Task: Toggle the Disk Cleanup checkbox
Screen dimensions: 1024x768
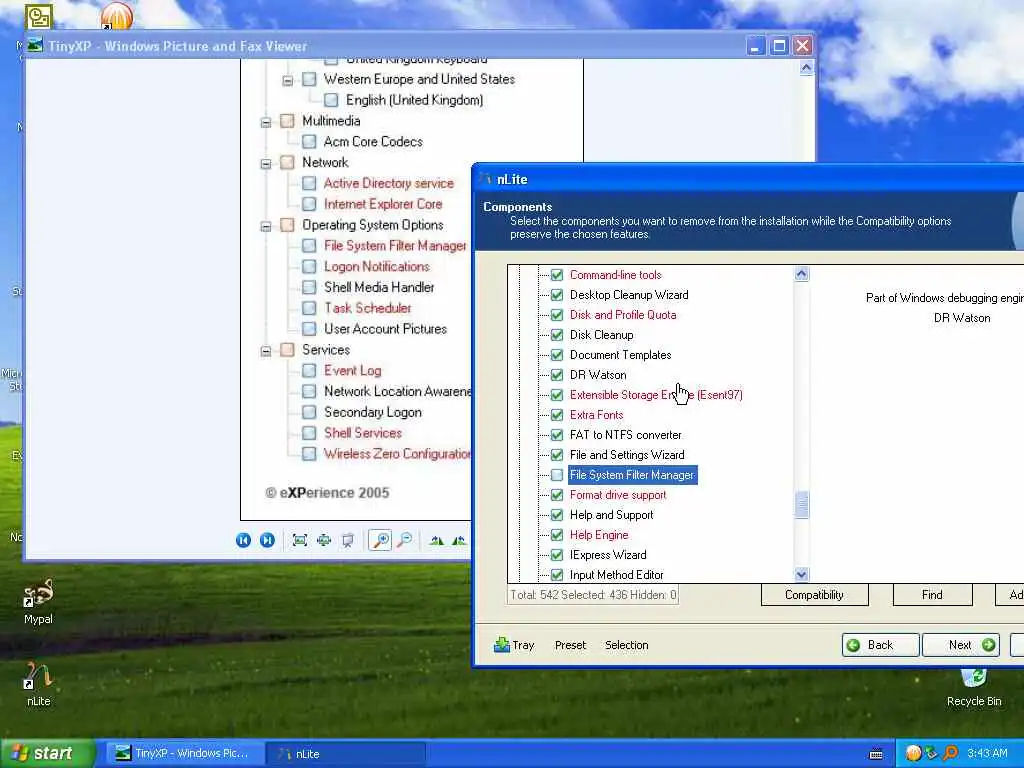Action: pos(556,335)
